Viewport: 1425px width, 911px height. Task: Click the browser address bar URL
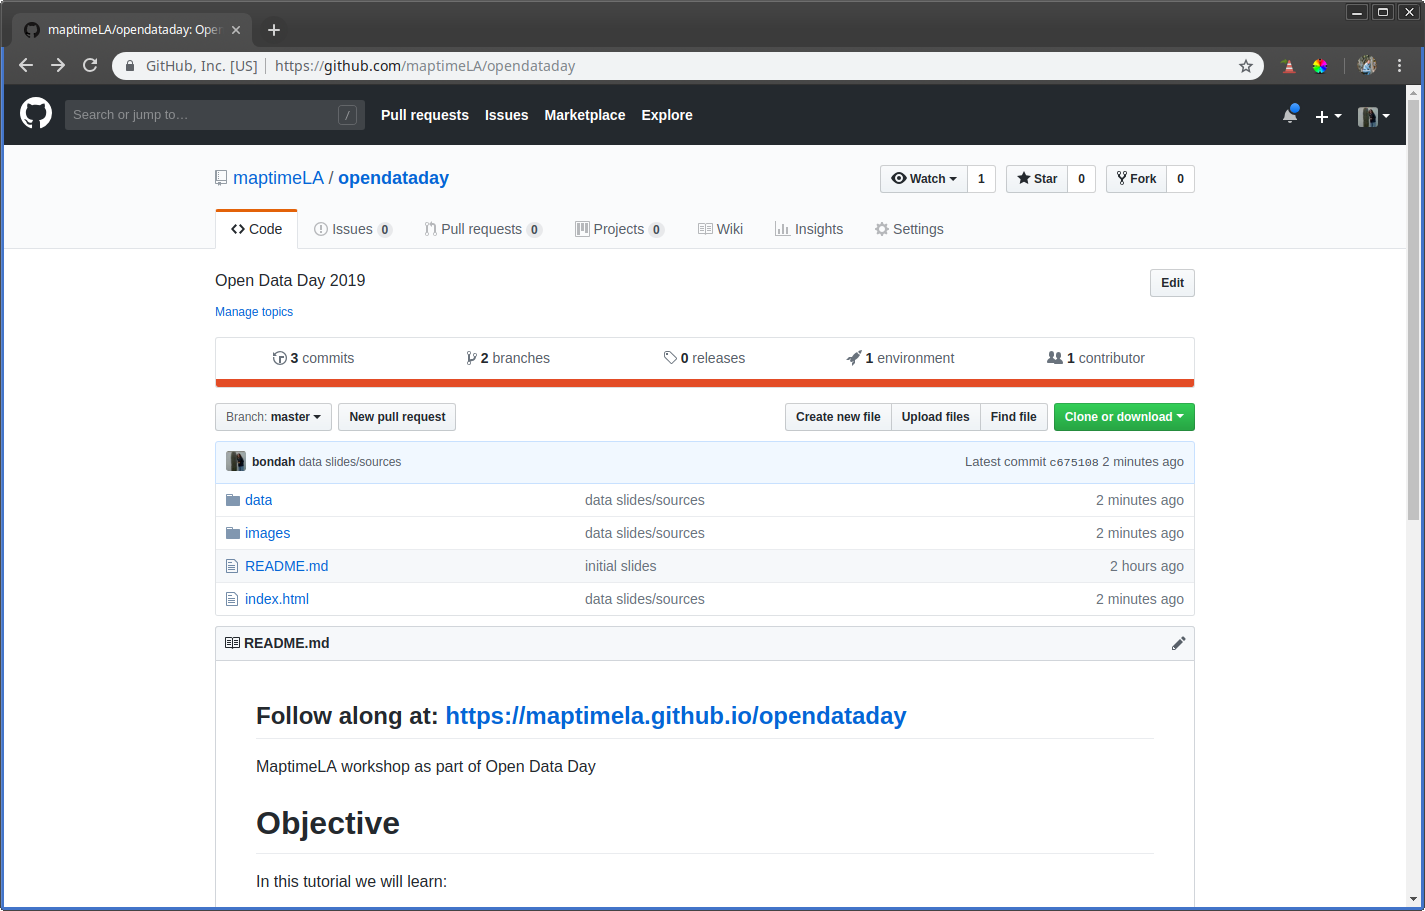click(x=425, y=66)
